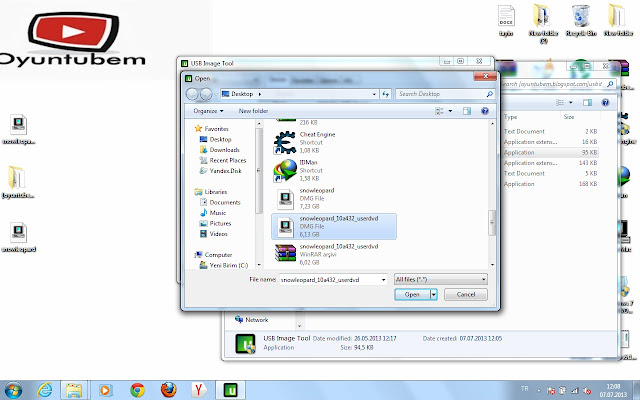Viewport: 640px width, 400px height.
Task: Open the Documents library
Action: point(224,202)
